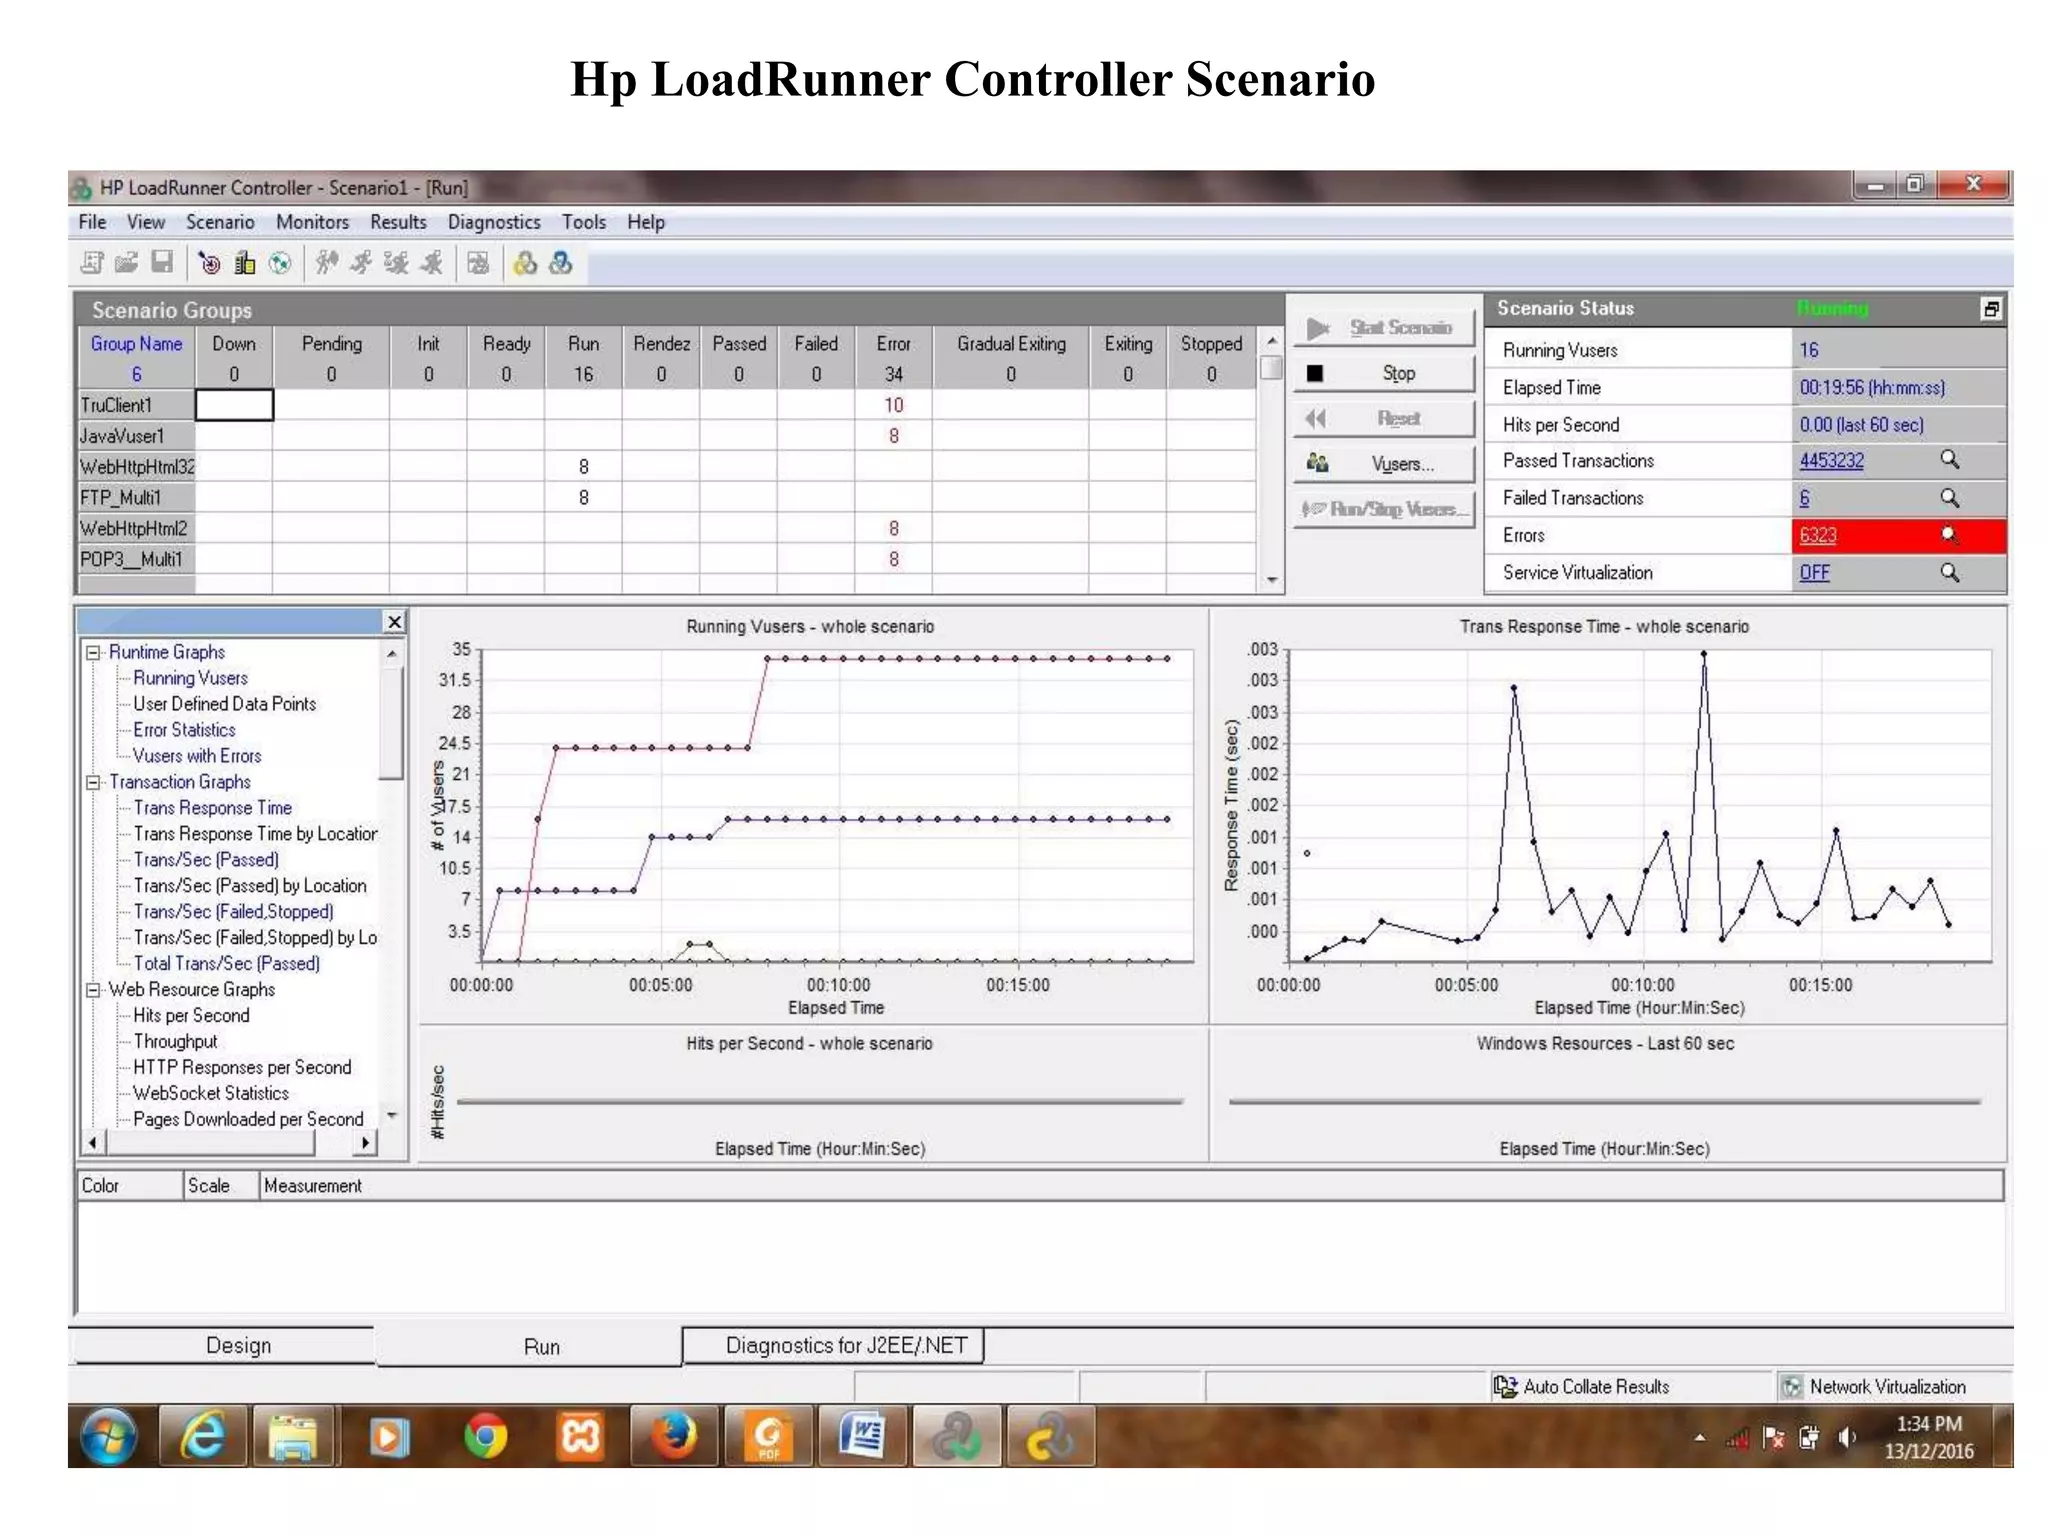Click magnifier beside Passed Transactions
The image size is (2048, 1536).
pyautogui.click(x=1949, y=460)
